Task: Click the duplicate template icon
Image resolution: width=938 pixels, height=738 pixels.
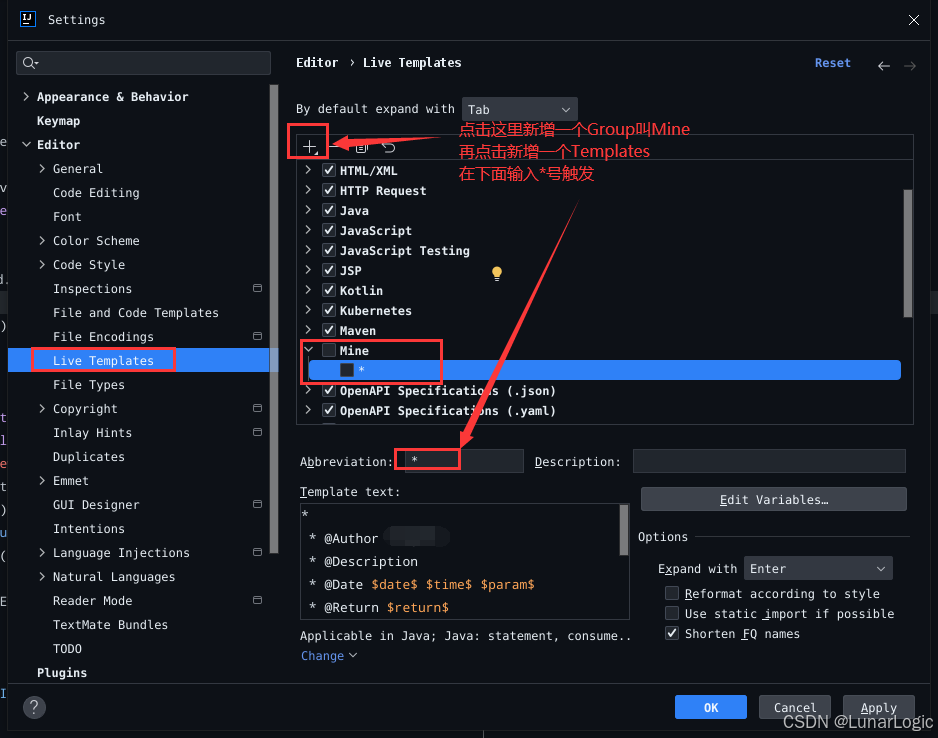Action: point(361,147)
